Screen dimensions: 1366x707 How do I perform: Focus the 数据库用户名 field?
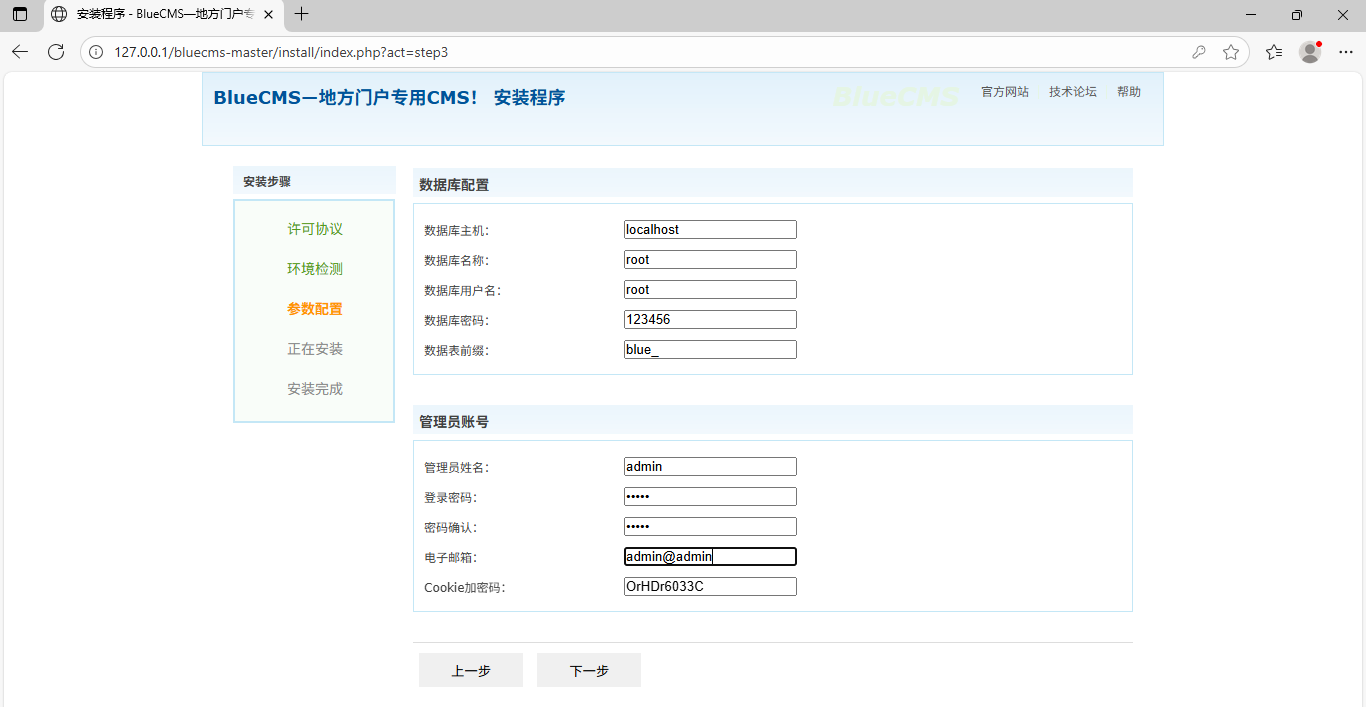pyautogui.click(x=710, y=290)
